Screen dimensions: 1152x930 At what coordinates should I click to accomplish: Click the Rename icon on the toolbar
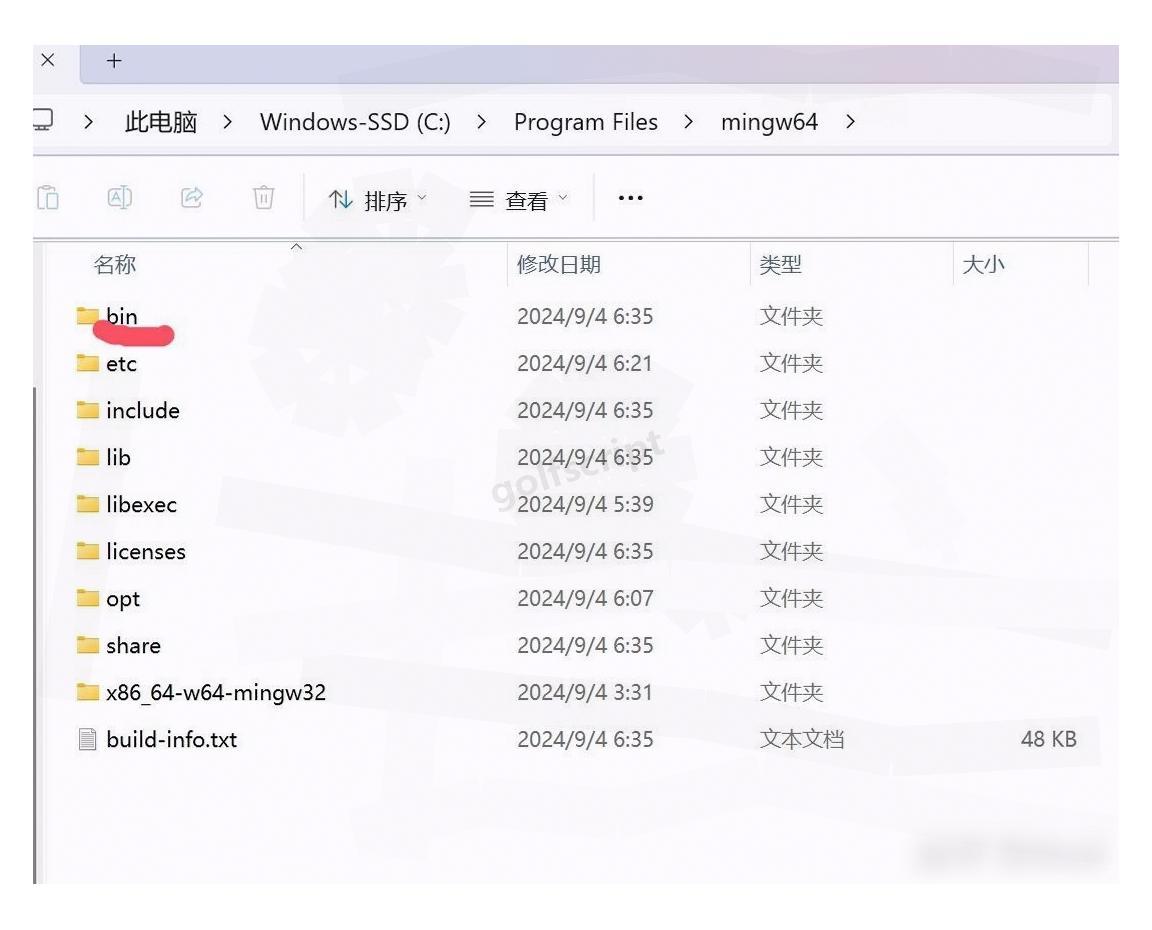[121, 197]
